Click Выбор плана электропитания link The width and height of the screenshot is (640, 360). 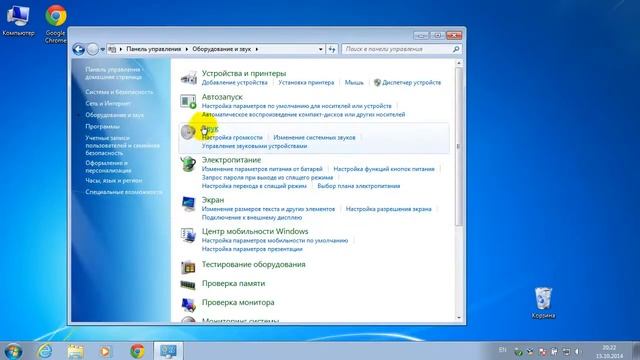pos(359,186)
